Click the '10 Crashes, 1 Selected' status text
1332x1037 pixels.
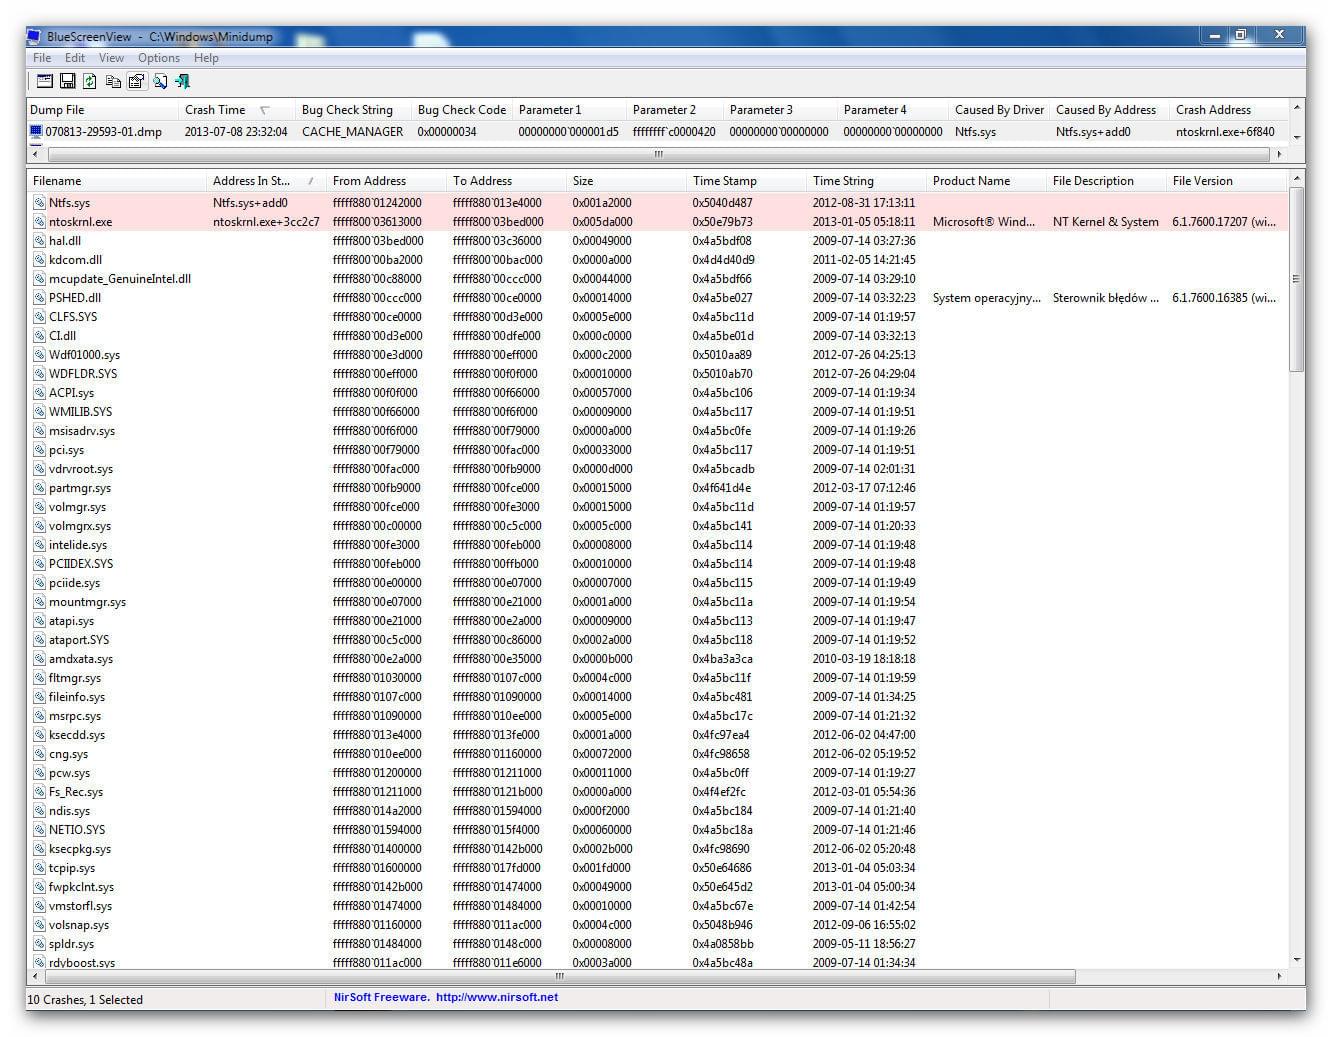(85, 999)
